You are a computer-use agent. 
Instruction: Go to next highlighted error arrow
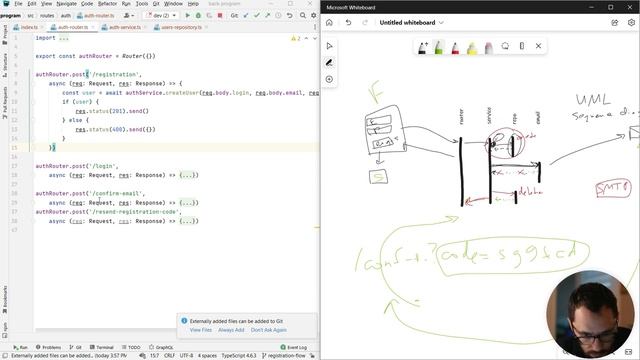click(315, 38)
